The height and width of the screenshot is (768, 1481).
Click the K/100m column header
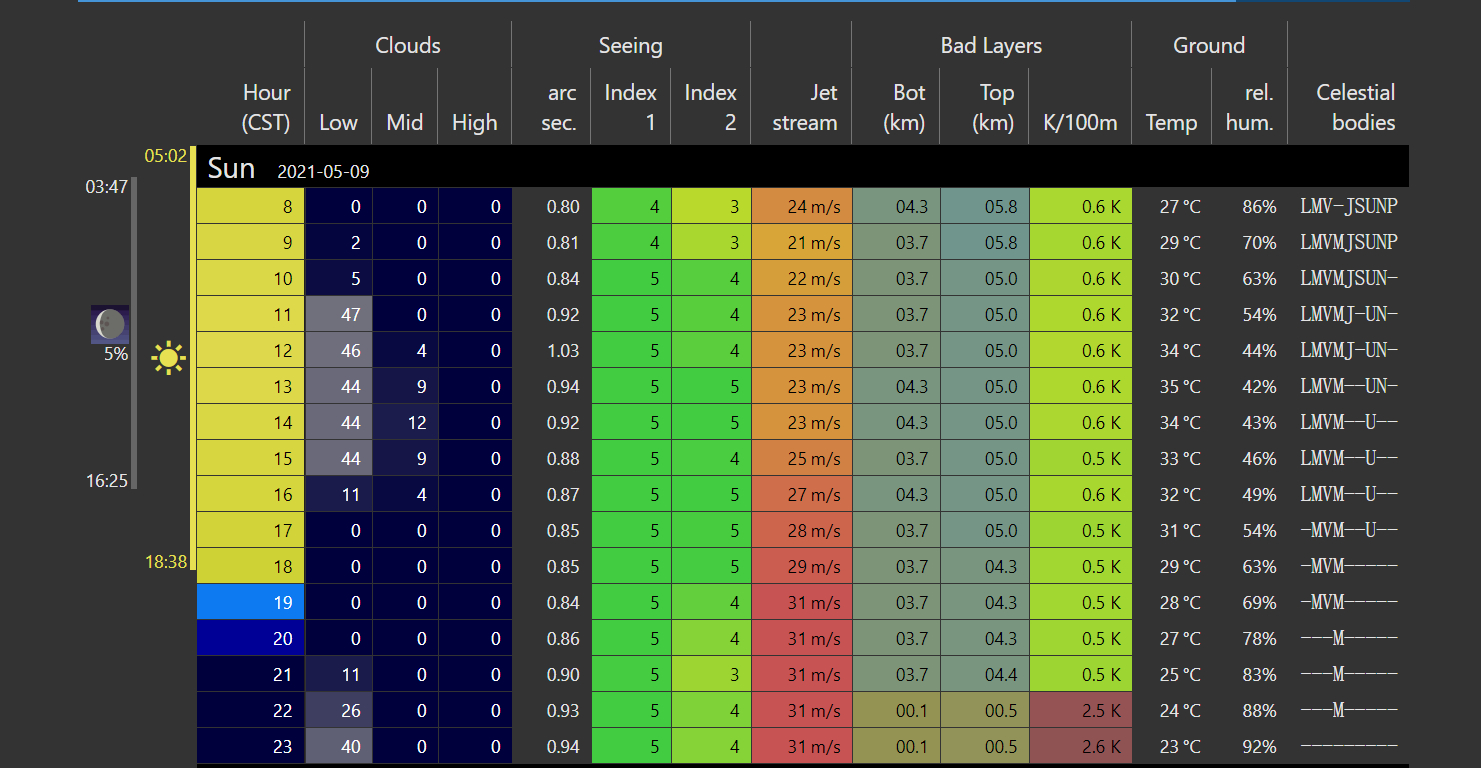coord(1080,122)
